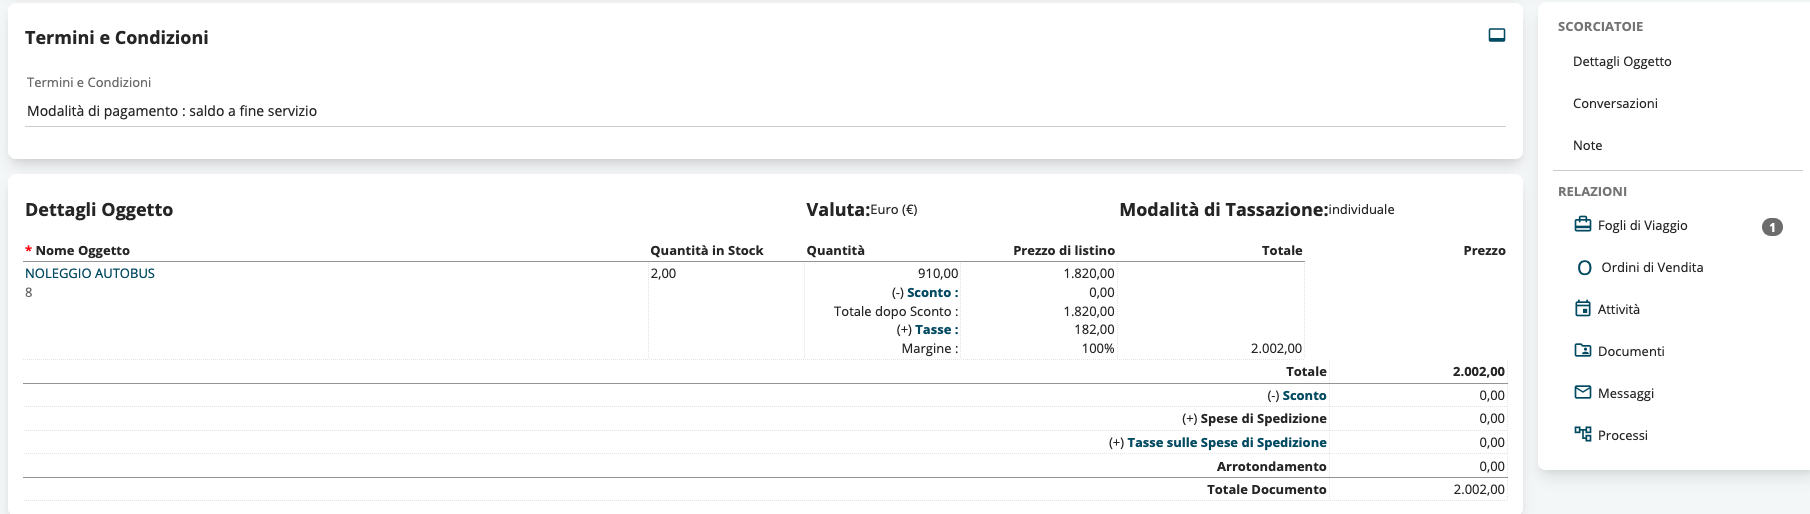The width and height of the screenshot is (1810, 514).
Task: Open Tasse sulle Spese di Spedizione link
Action: click(1227, 443)
